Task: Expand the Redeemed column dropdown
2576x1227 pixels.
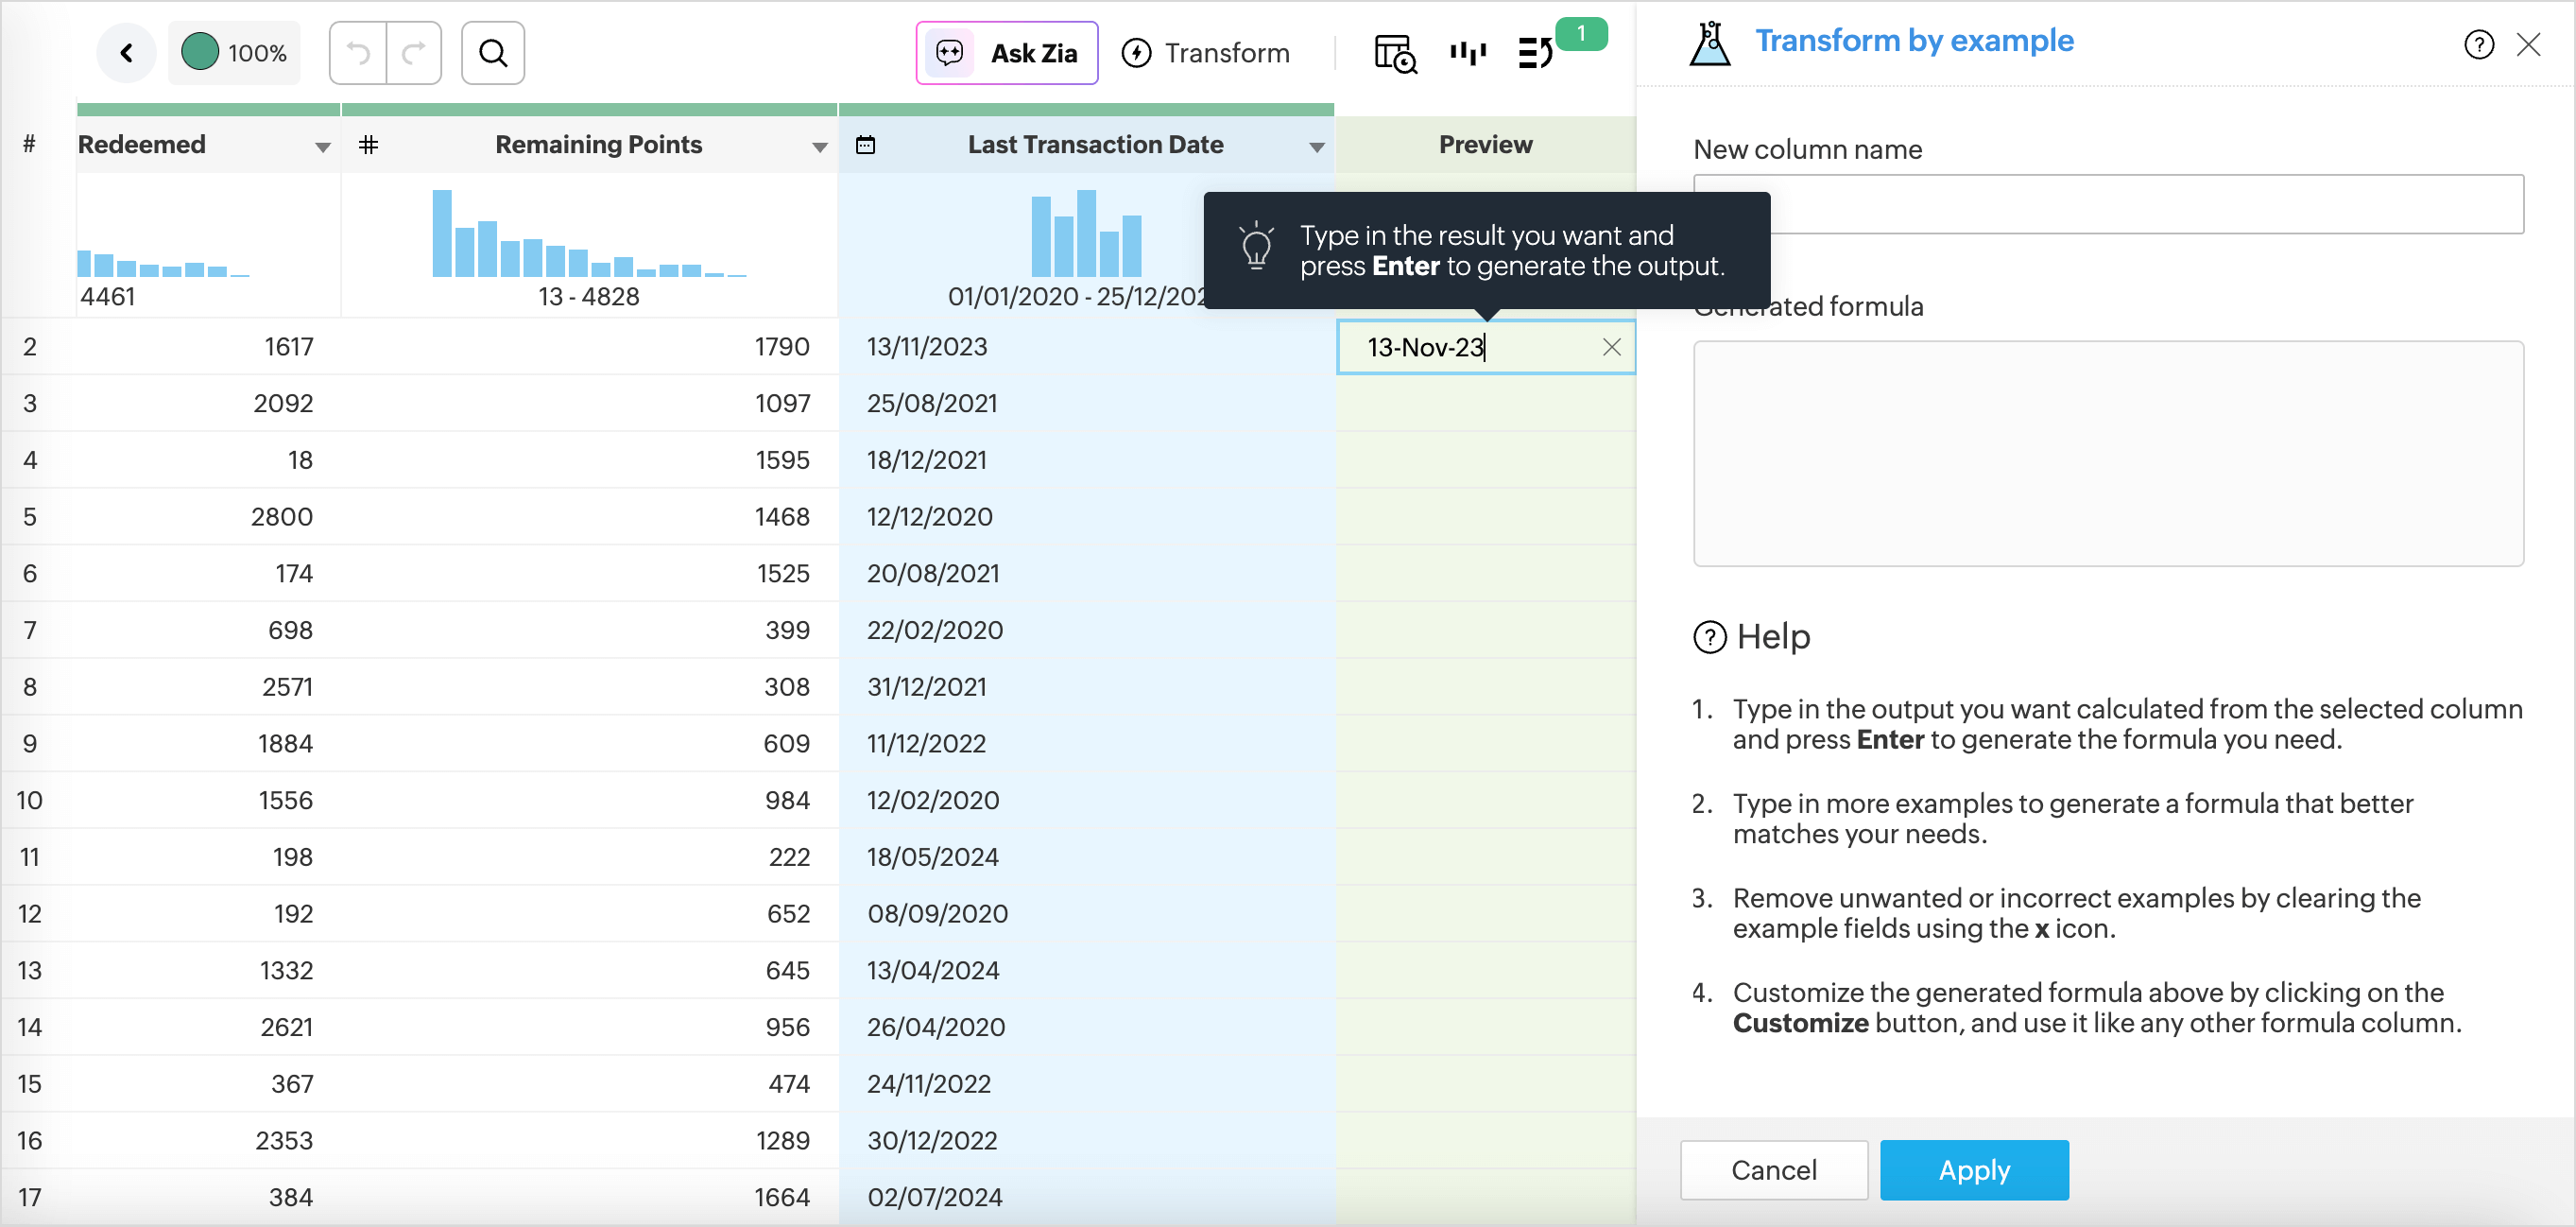Action: (x=322, y=147)
